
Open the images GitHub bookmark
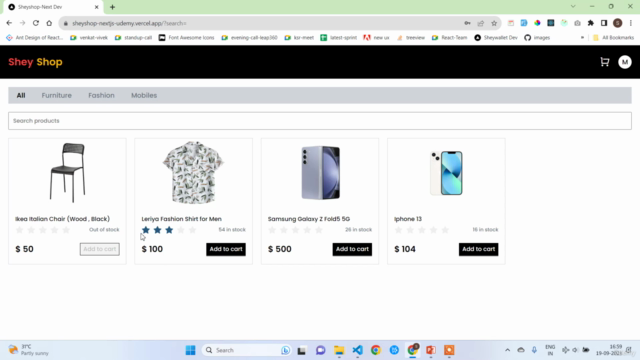point(537,38)
